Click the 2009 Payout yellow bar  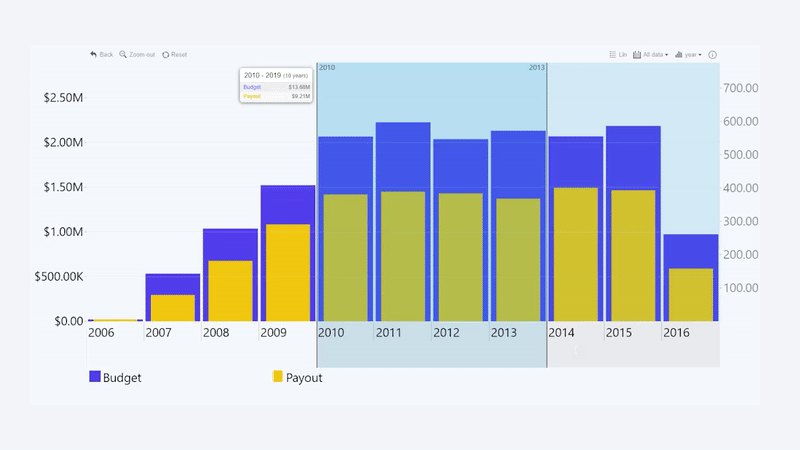point(288,273)
